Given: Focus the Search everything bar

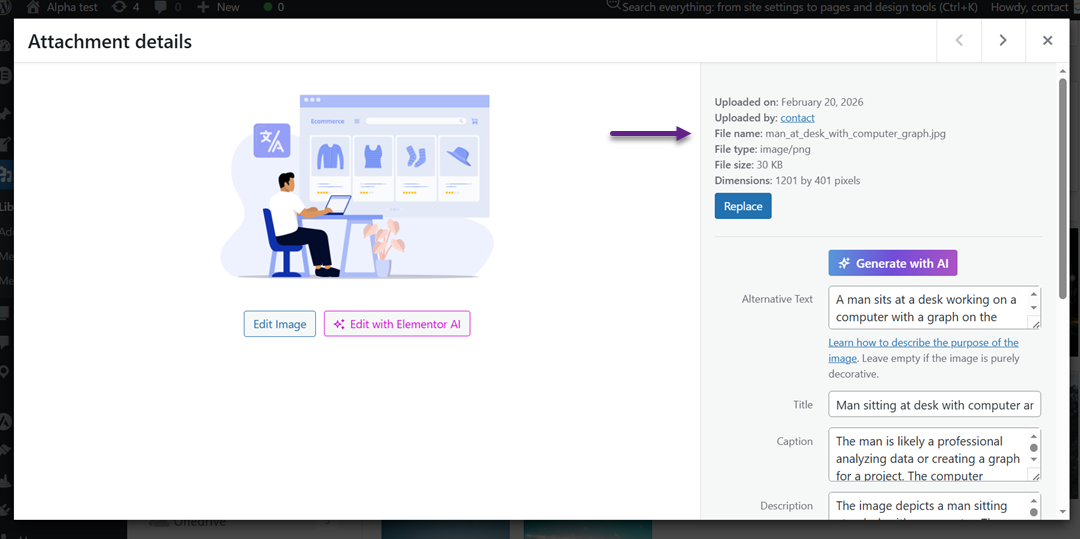Looking at the screenshot, I should coord(793,8).
